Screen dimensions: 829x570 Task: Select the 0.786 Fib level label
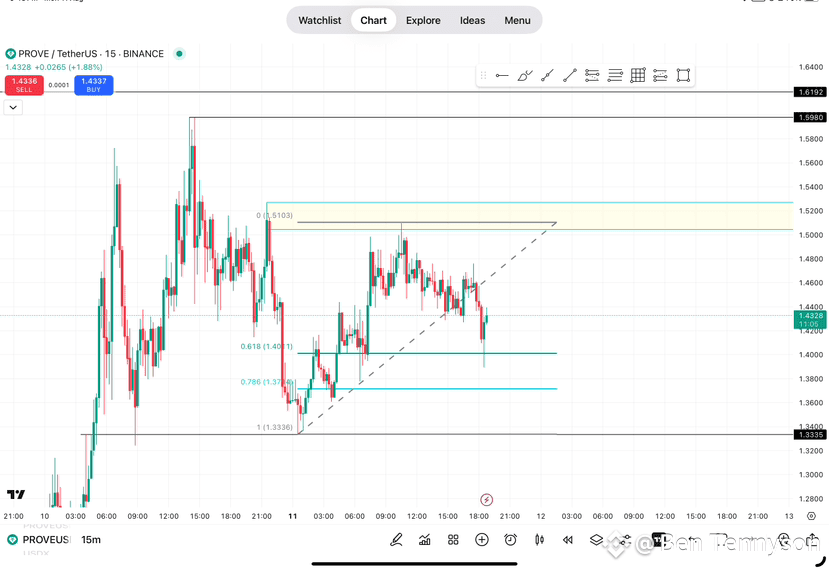click(266, 382)
